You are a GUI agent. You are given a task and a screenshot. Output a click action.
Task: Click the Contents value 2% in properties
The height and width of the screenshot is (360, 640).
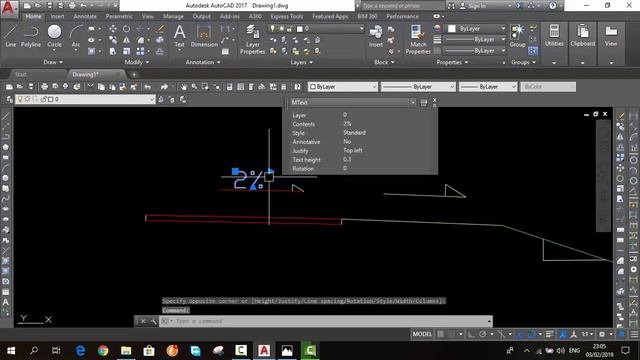tap(347, 124)
